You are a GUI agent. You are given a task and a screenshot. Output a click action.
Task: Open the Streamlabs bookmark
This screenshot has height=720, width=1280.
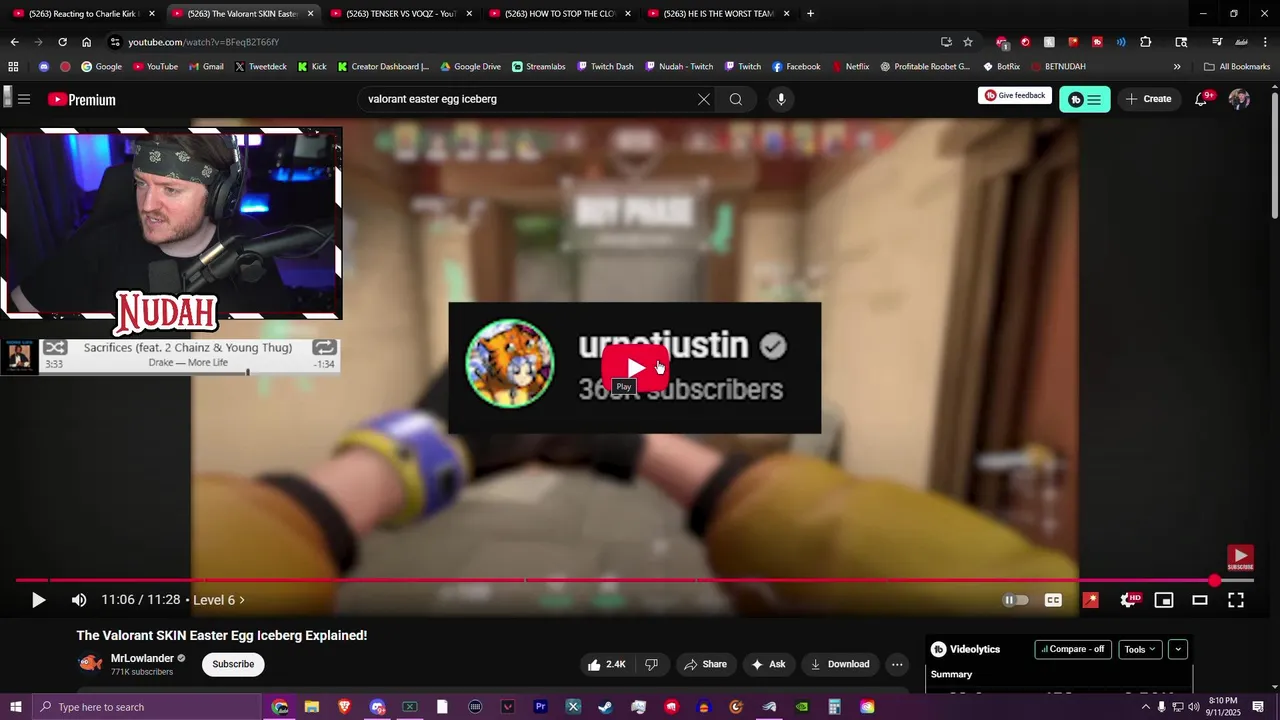tap(539, 67)
